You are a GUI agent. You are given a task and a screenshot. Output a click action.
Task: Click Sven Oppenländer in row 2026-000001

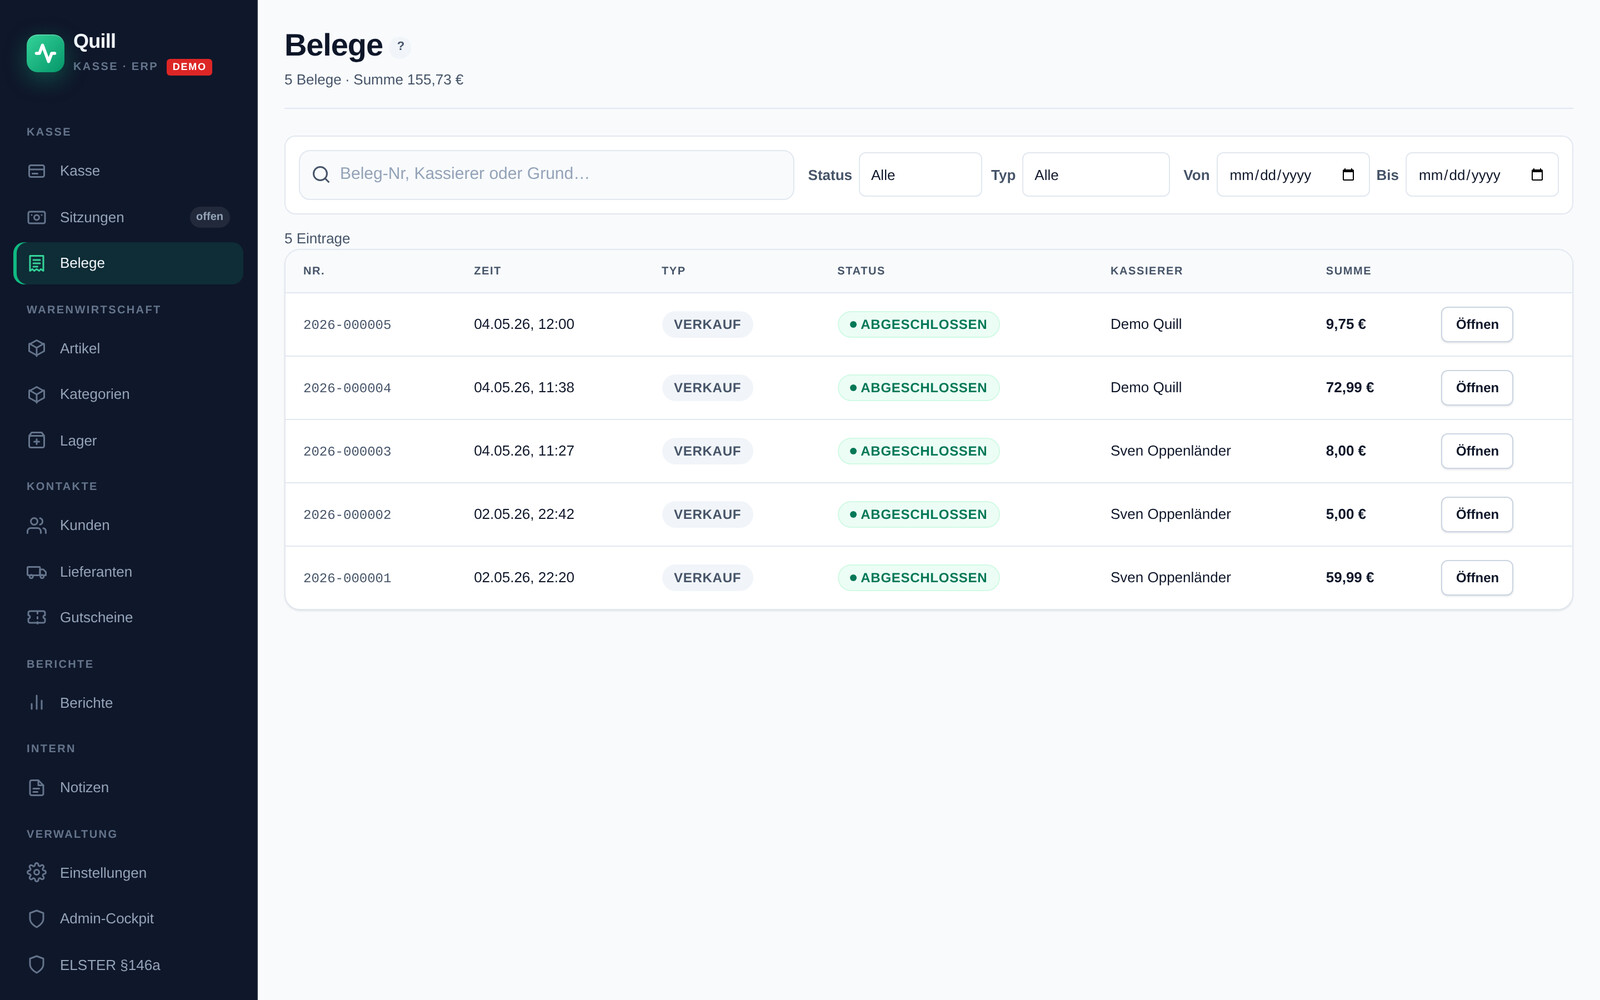point(1170,578)
